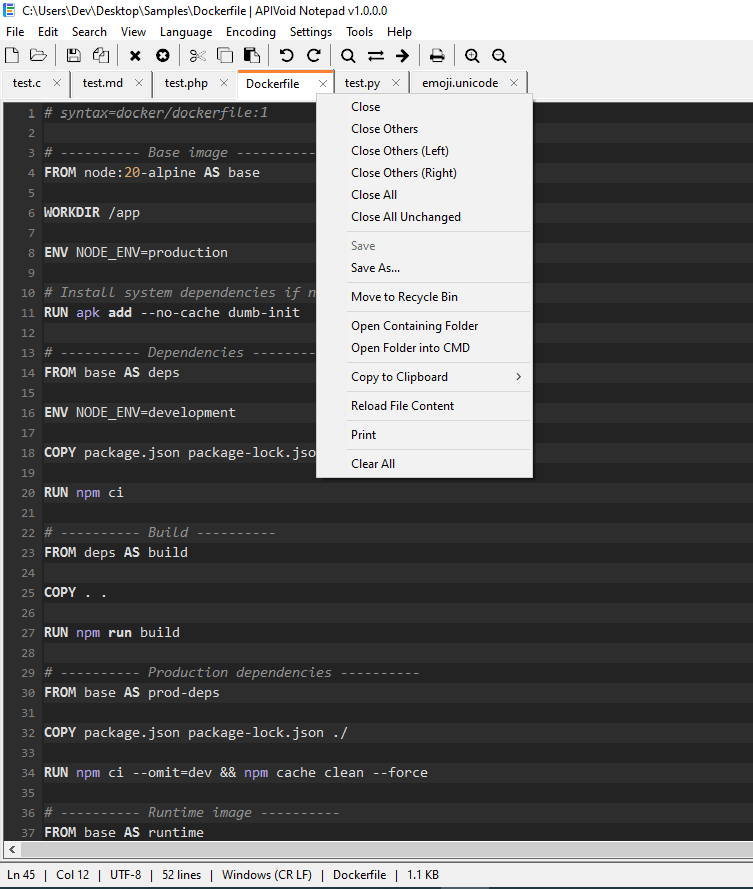This screenshot has height=889, width=753.
Task: Choose Clear All in the context menu
Action: [424, 464]
